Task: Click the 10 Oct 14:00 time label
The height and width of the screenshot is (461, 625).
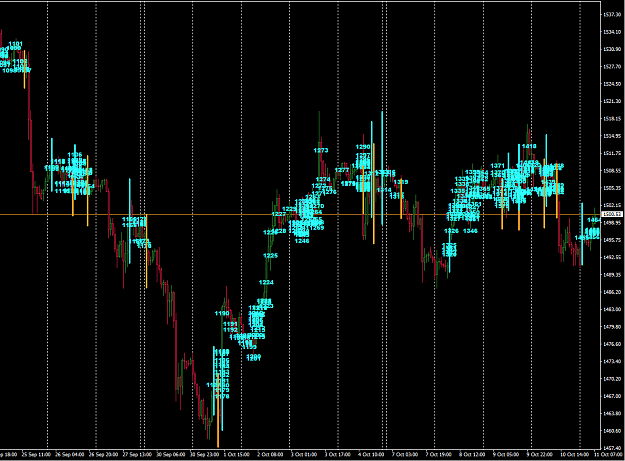Action: 574,454
